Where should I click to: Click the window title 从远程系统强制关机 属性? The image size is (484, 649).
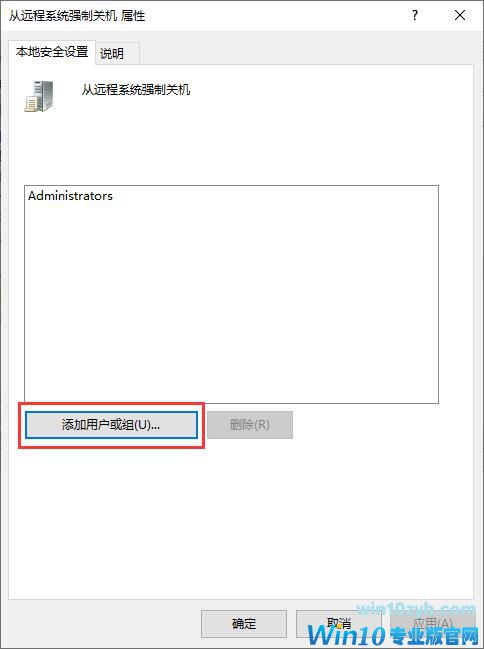[77, 16]
